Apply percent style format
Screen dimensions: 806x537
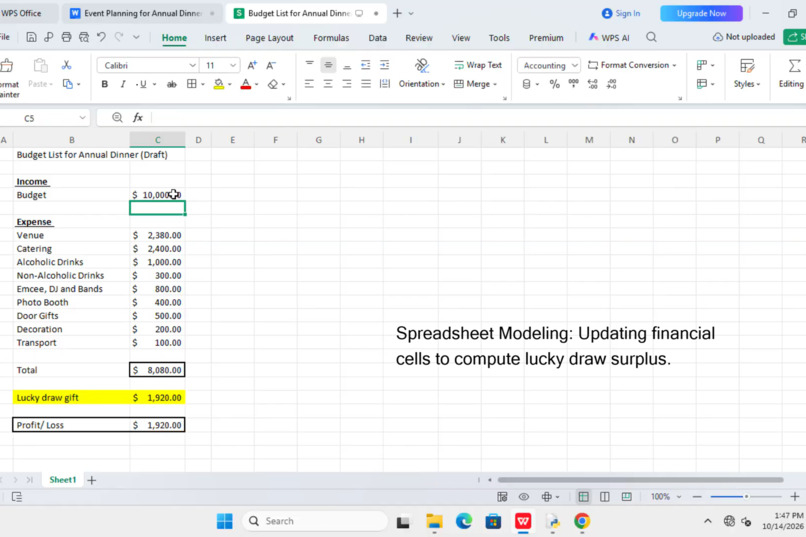pos(554,84)
